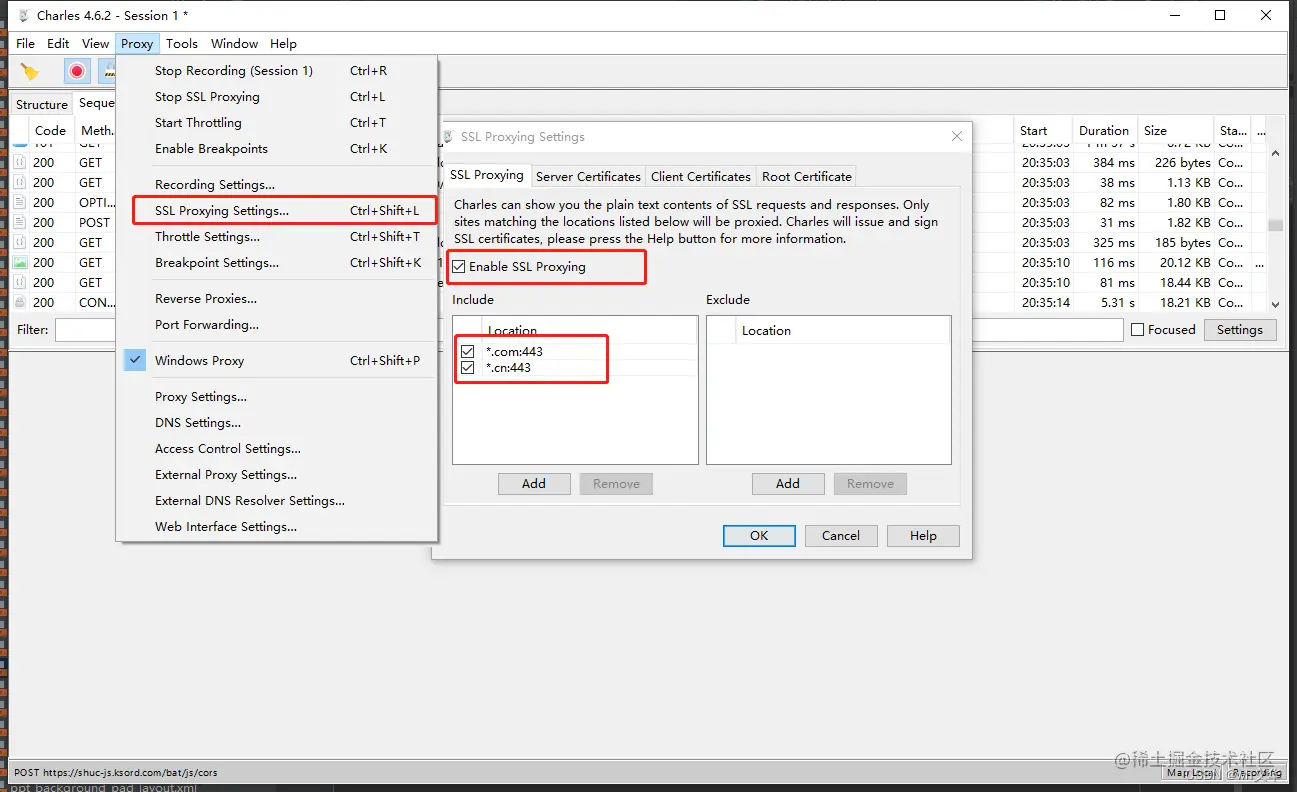The height and width of the screenshot is (792, 1297).
Task: Click the Start column header
Action: tap(1042, 130)
